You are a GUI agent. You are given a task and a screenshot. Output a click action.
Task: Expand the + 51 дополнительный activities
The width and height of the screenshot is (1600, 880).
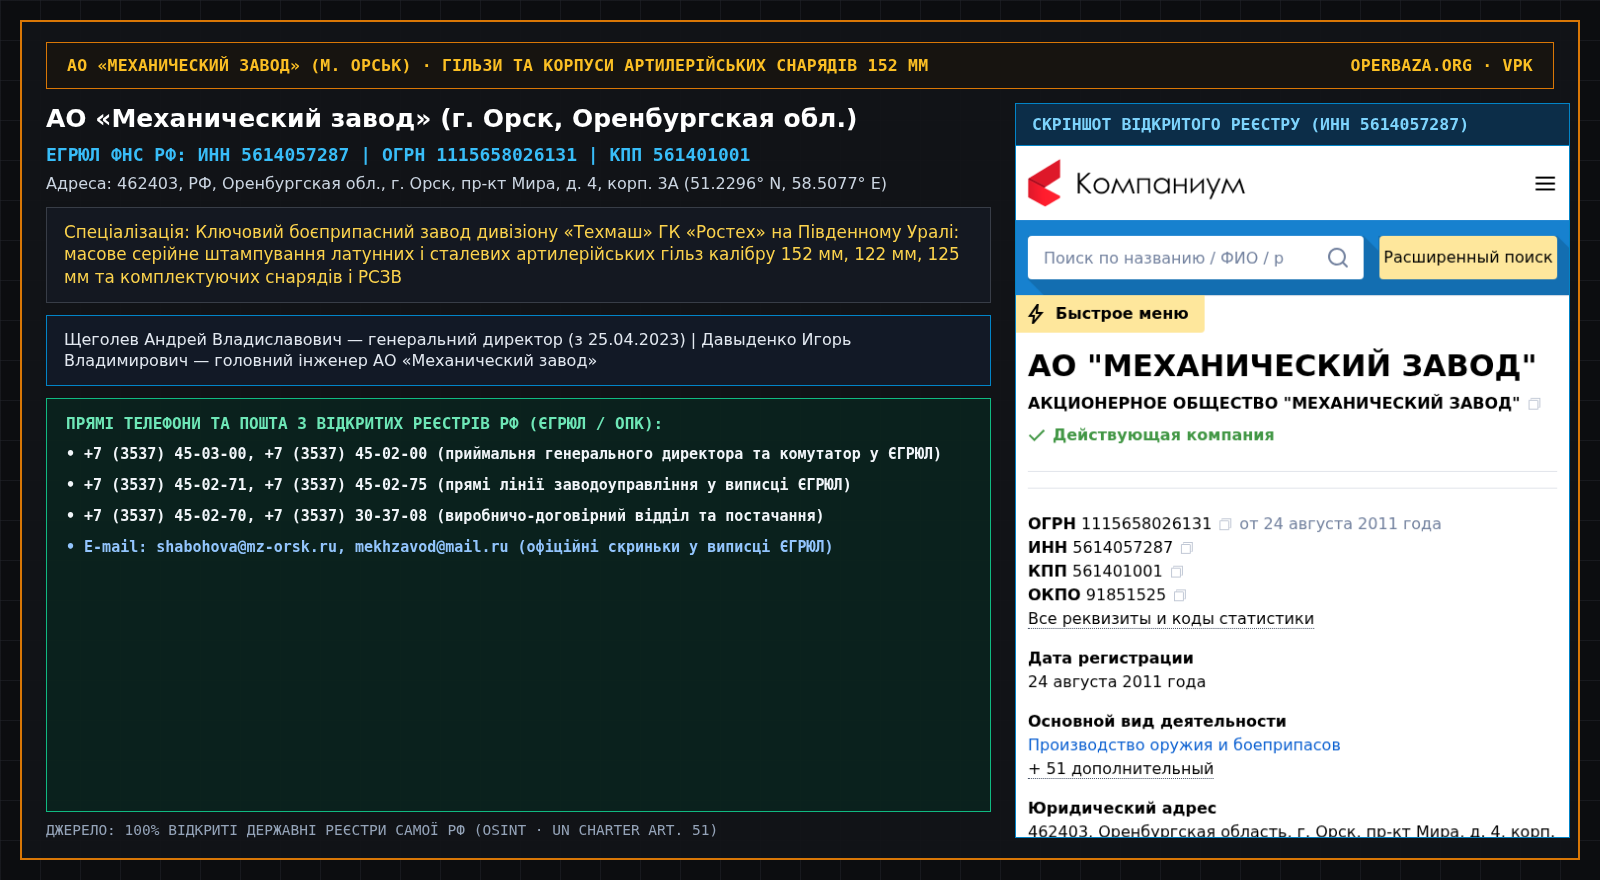(x=1121, y=769)
